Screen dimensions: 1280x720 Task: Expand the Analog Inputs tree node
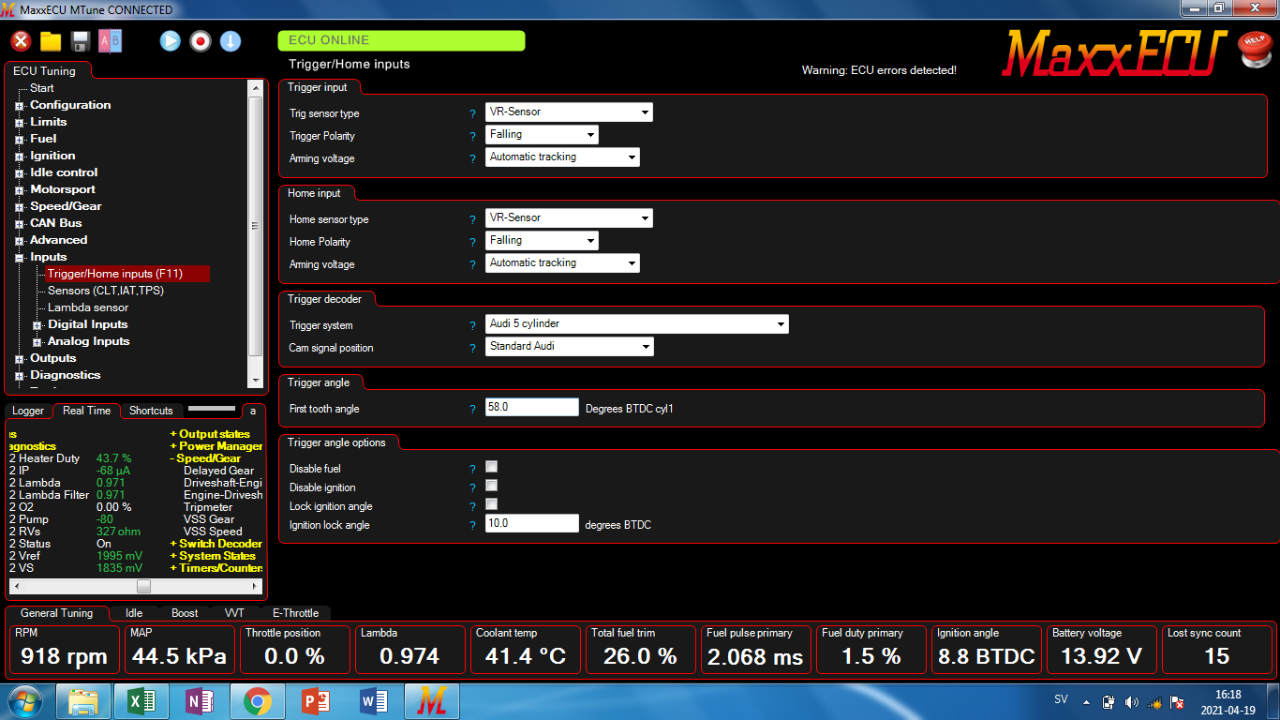click(37, 342)
